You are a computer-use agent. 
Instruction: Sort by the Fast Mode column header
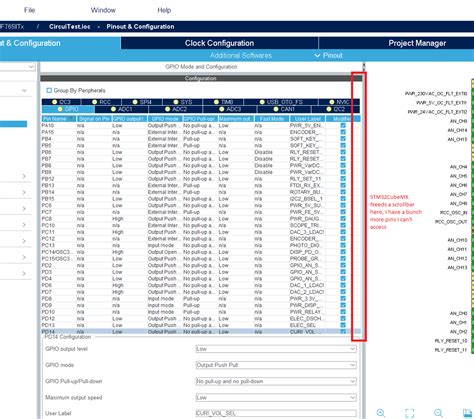coord(272,119)
